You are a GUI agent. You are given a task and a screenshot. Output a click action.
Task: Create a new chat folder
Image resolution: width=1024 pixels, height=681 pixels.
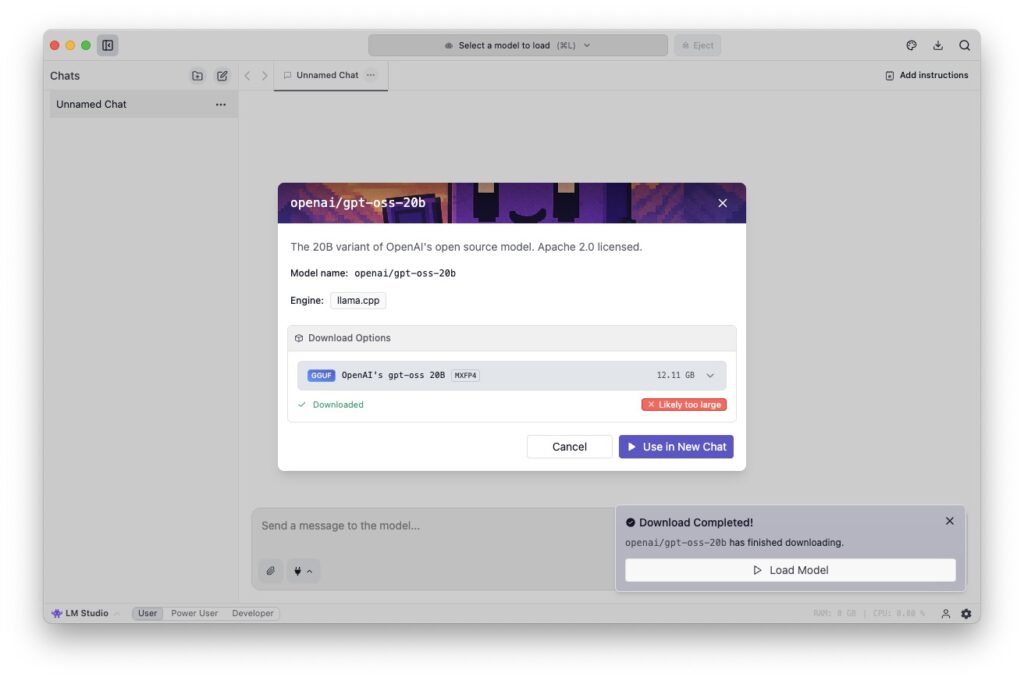pyautogui.click(x=197, y=76)
